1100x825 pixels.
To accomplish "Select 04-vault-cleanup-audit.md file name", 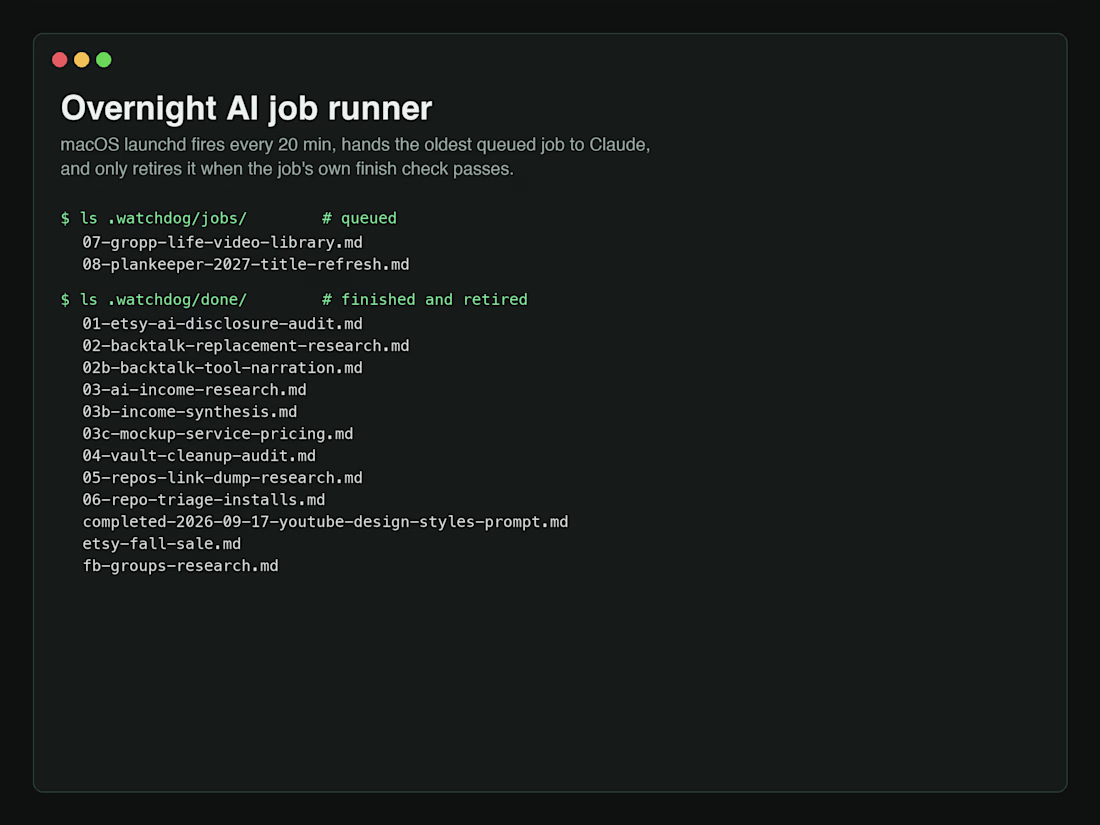I will click(x=199, y=456).
